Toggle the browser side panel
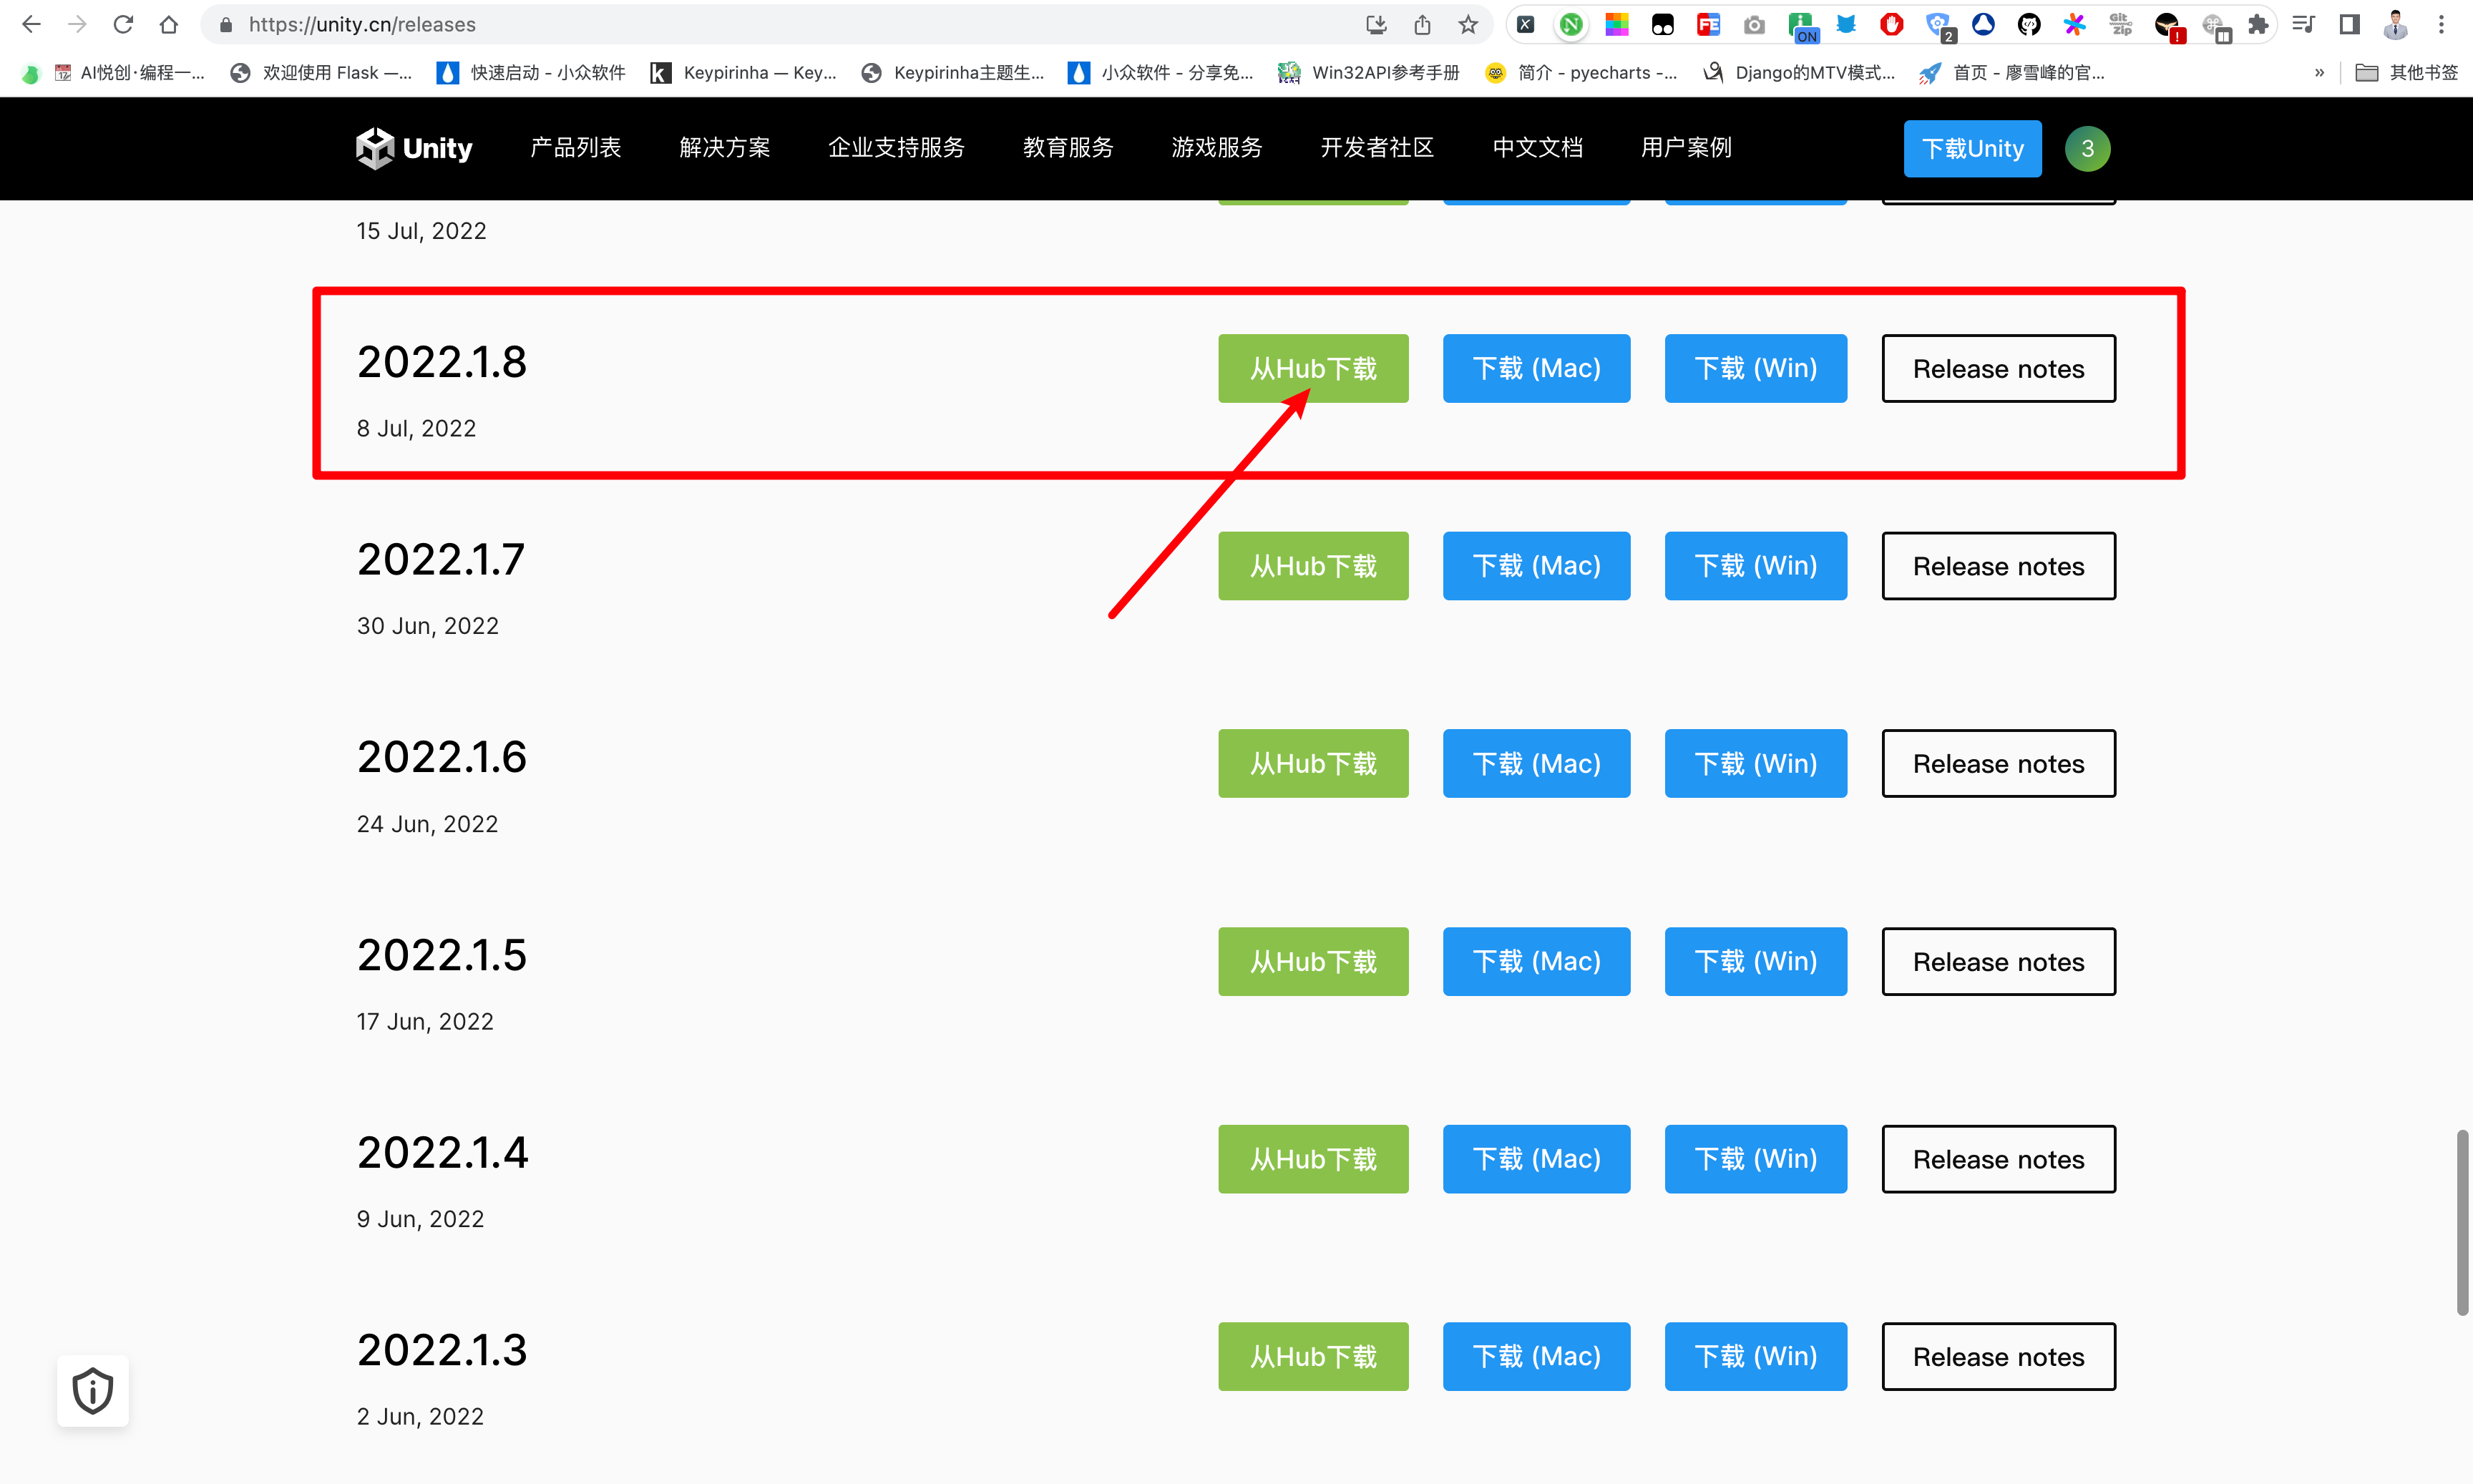This screenshot has height=1484, width=2473. tap(2350, 25)
